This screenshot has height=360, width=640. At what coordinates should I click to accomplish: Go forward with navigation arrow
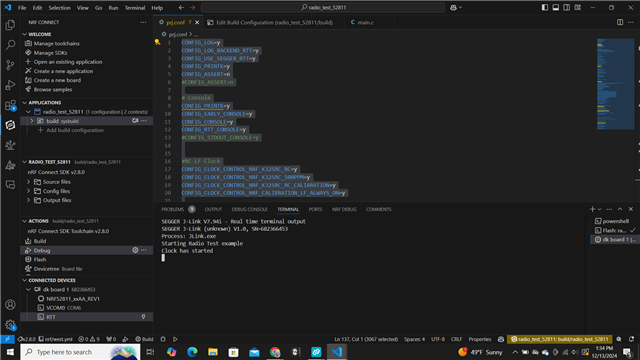pos(192,7)
